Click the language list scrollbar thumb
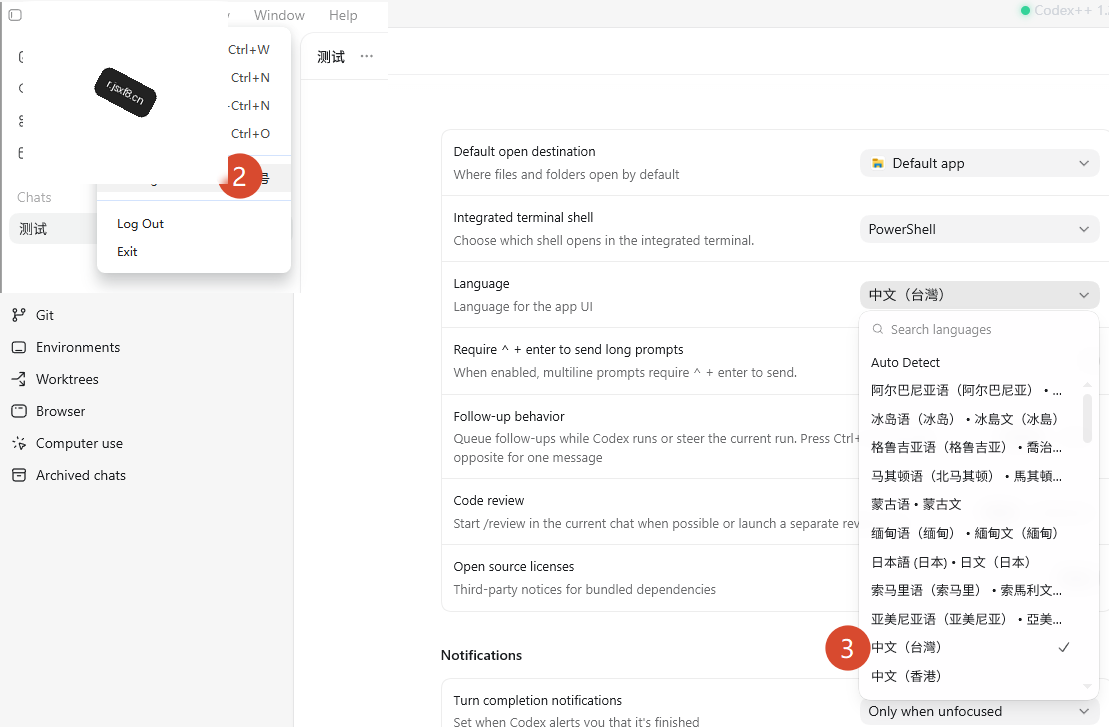Screen dimensions: 1109x727 pyautogui.click(x=1088, y=419)
